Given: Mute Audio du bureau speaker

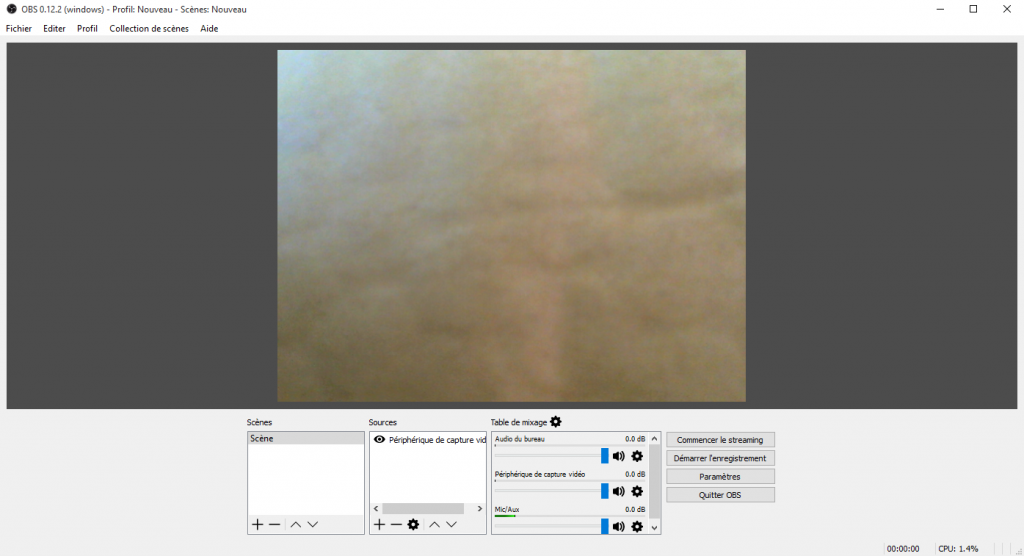Looking at the screenshot, I should (x=619, y=456).
